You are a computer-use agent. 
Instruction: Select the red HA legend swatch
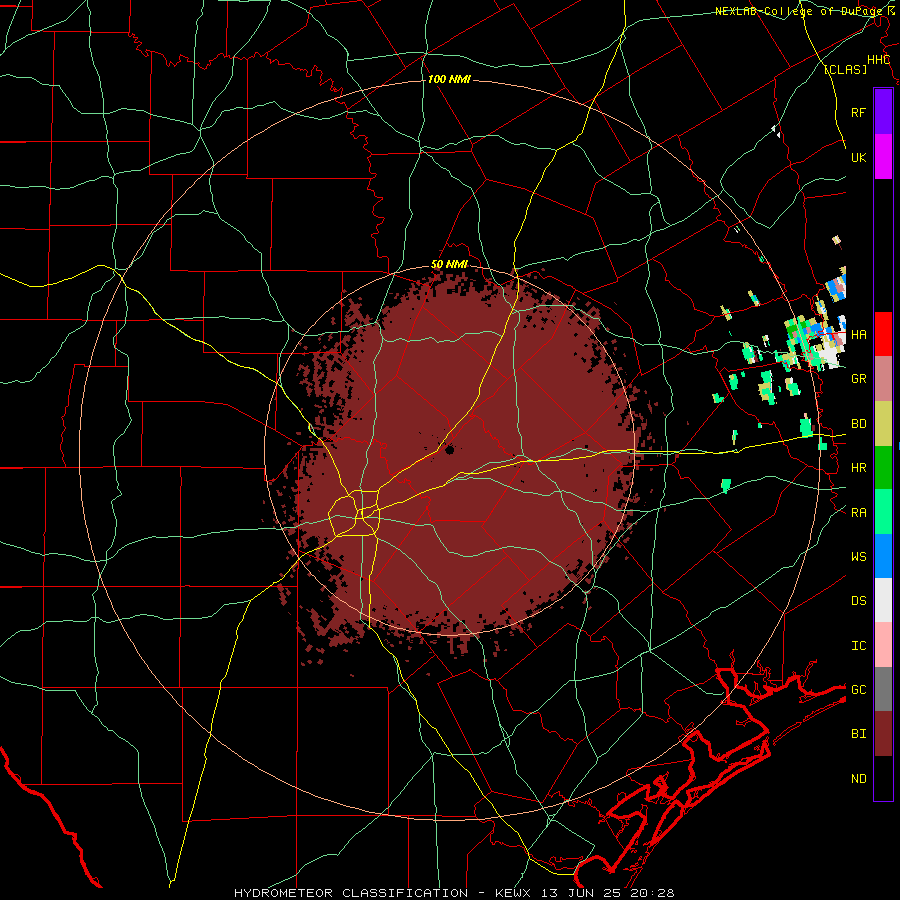pyautogui.click(x=883, y=334)
